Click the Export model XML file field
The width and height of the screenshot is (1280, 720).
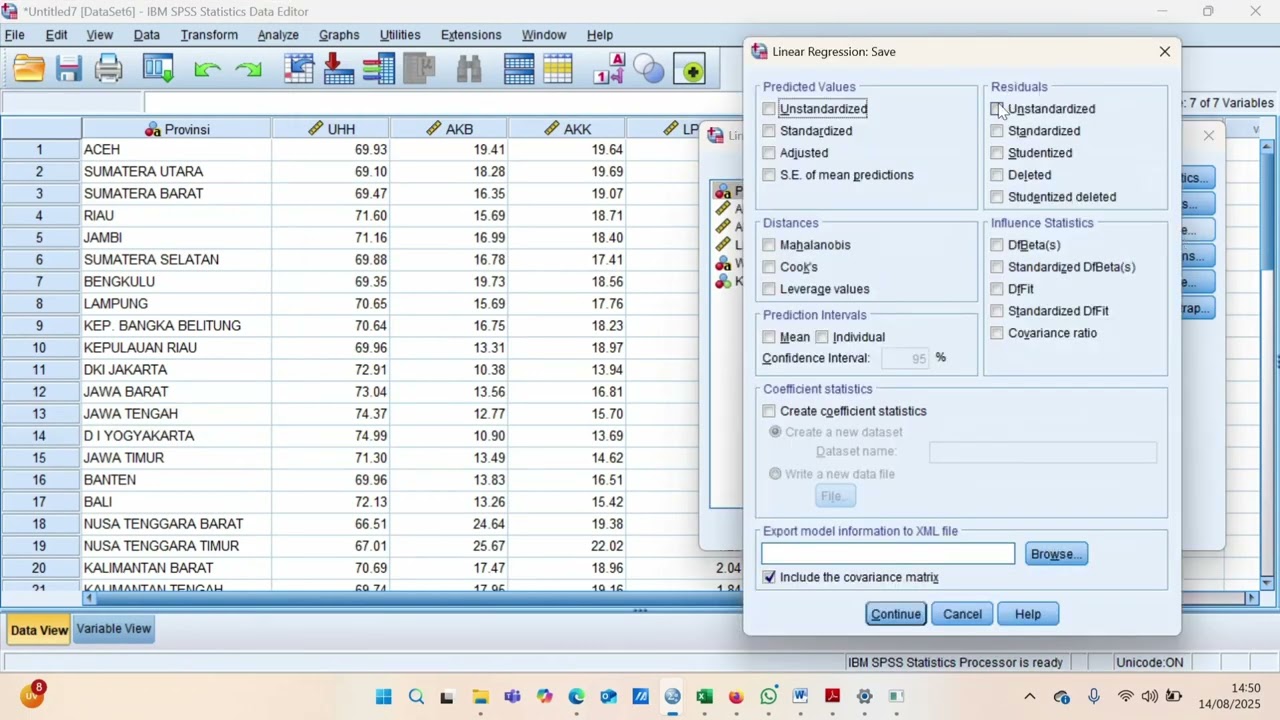[888, 554]
